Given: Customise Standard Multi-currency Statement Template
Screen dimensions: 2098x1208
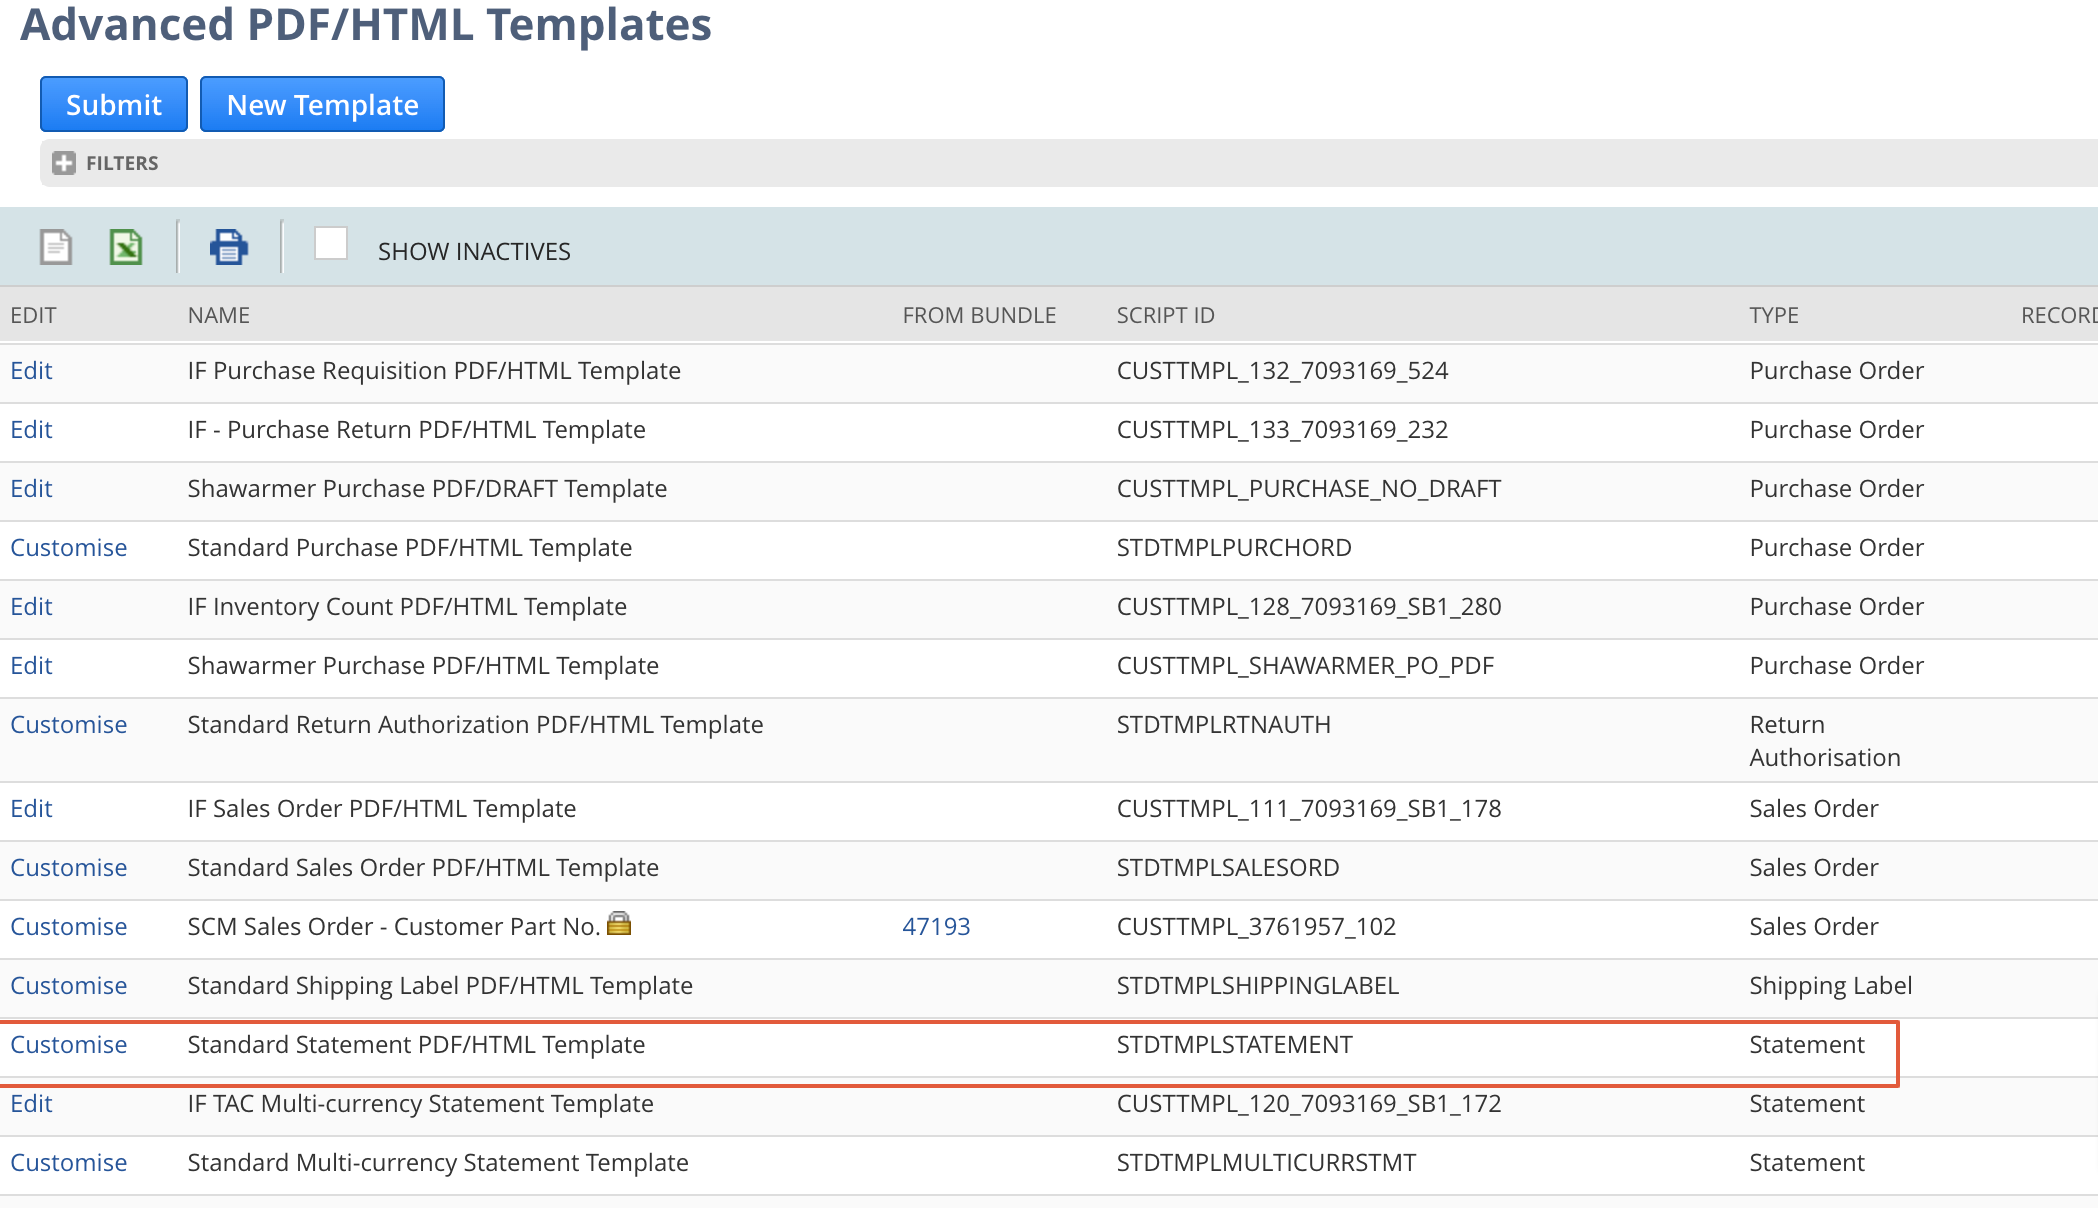Looking at the screenshot, I should click(x=69, y=1163).
